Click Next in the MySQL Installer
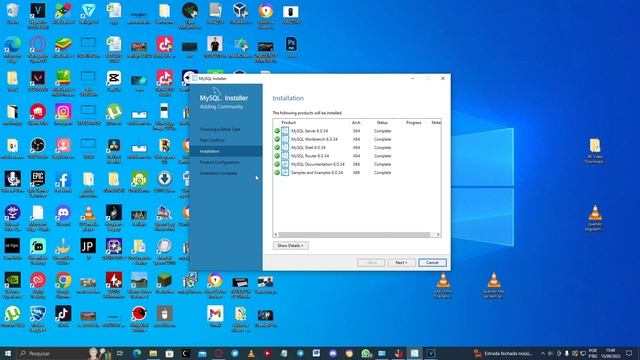This screenshot has width=640, height=360. click(x=402, y=262)
